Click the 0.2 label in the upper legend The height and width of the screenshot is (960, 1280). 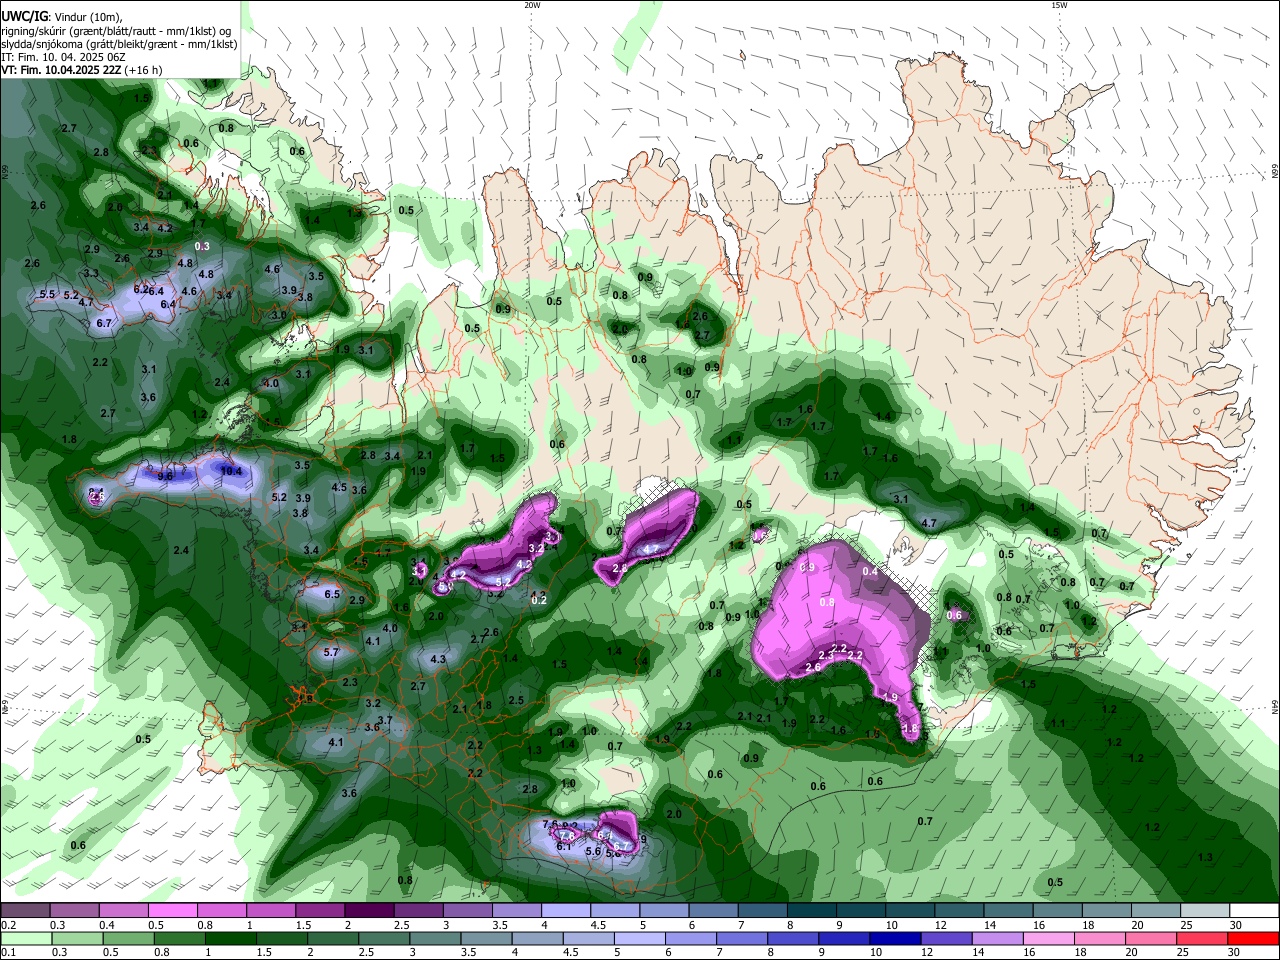7,925
